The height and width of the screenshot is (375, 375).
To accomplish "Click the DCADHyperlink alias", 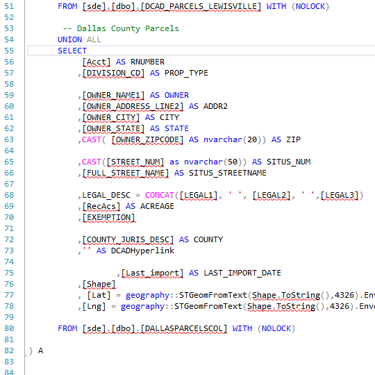I will (142, 251).
